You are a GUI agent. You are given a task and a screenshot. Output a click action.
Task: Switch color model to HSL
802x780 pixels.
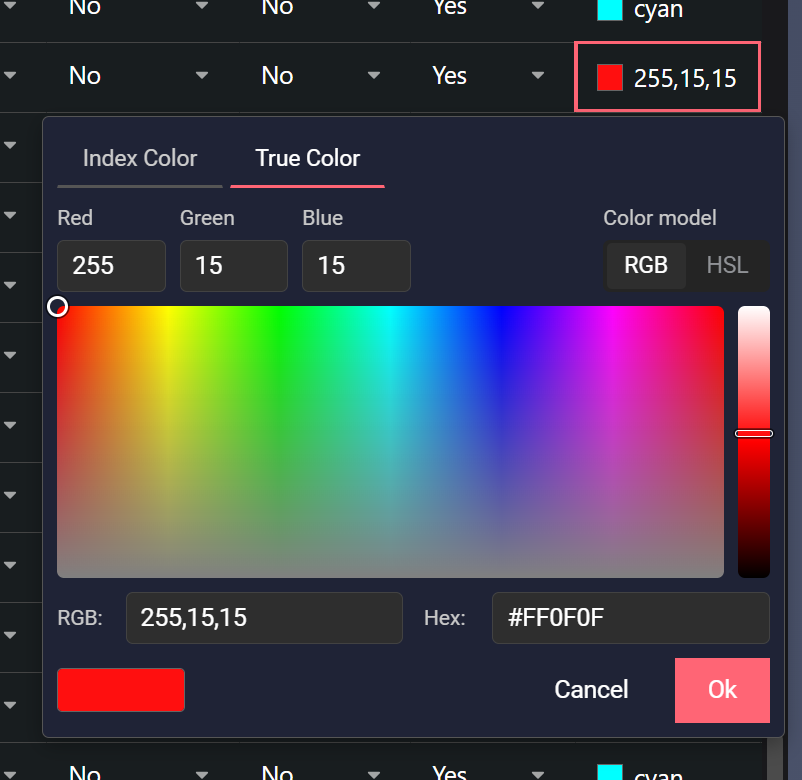pyautogui.click(x=727, y=265)
